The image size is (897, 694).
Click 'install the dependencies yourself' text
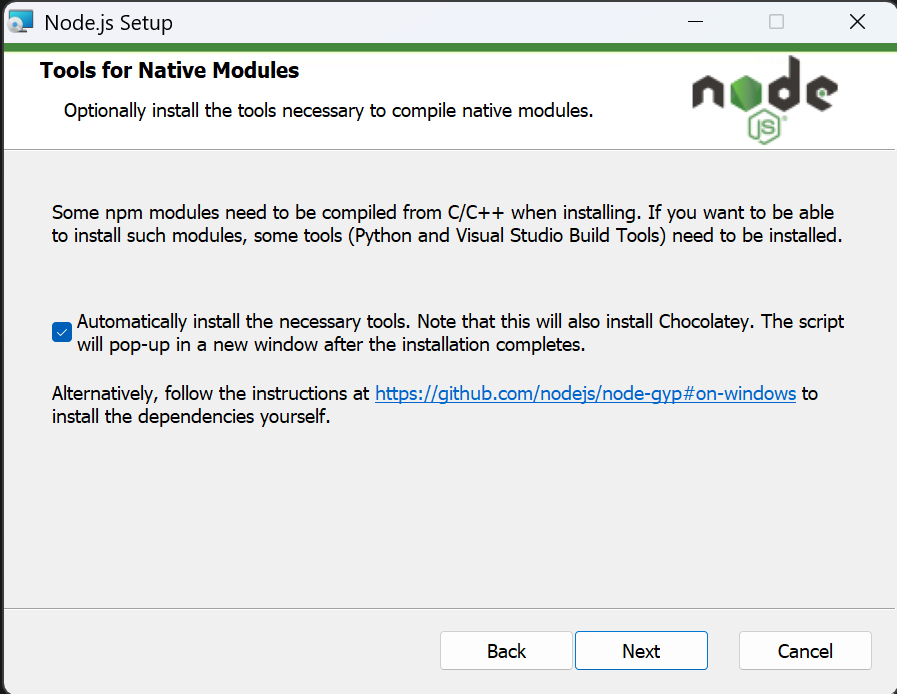[x=190, y=417]
